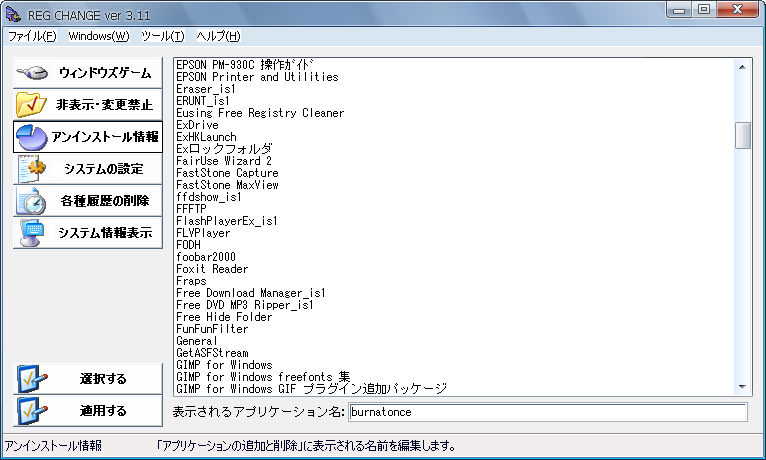This screenshot has height=460, width=766.
Task: Click the folder checkmark icon on 非表示・変更禁止
Action: tap(31, 104)
